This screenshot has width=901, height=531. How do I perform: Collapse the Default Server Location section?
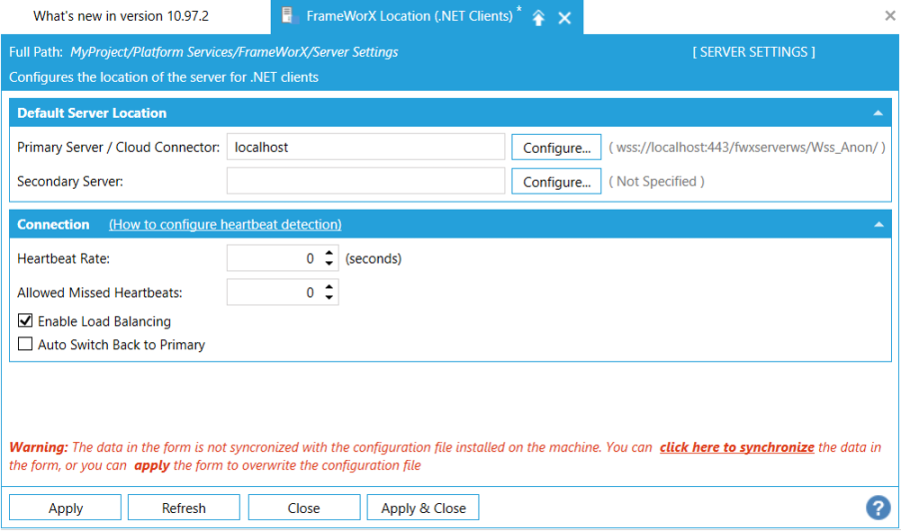click(x=878, y=113)
